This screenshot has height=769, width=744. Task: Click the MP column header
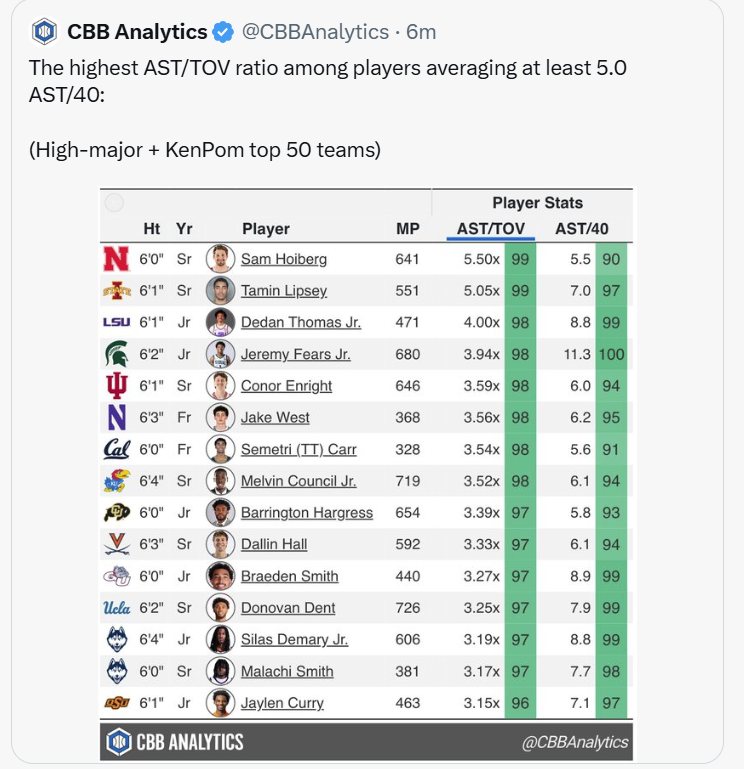408,229
